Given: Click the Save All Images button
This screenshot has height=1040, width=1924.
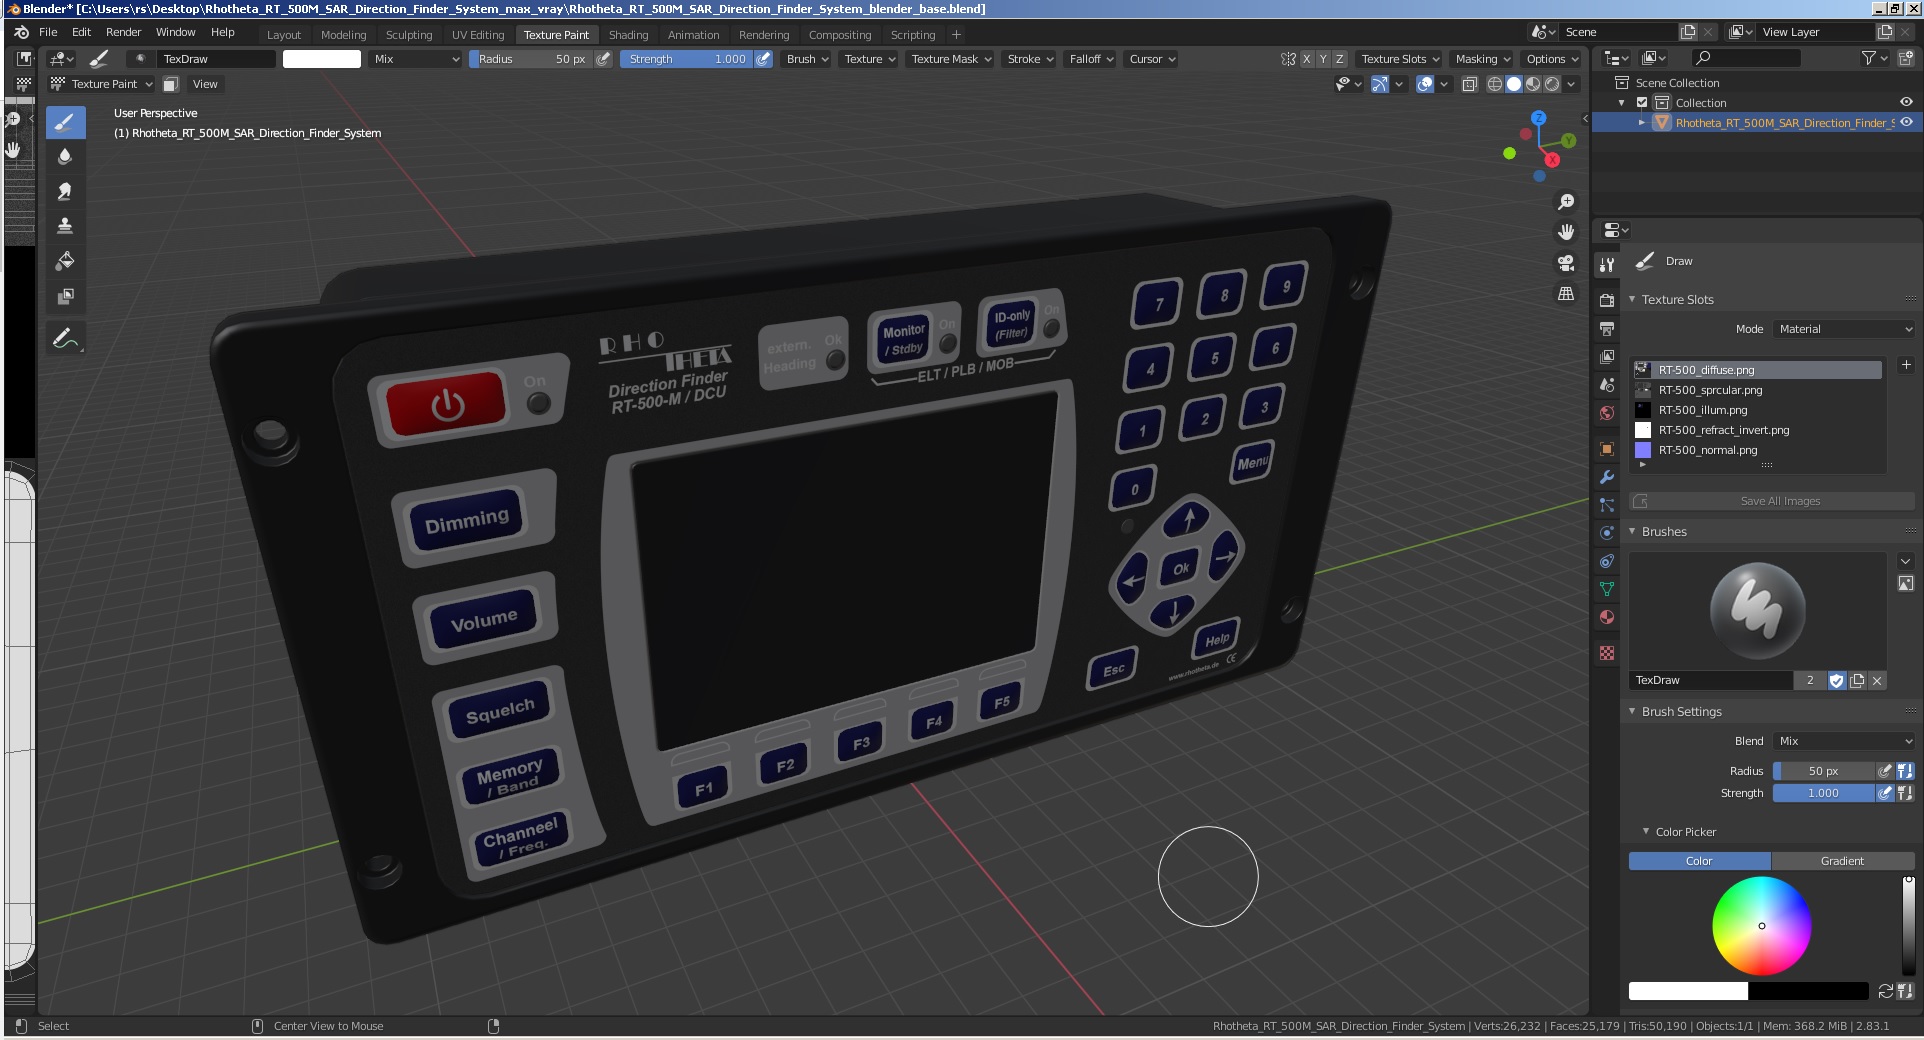Looking at the screenshot, I should [1771, 501].
